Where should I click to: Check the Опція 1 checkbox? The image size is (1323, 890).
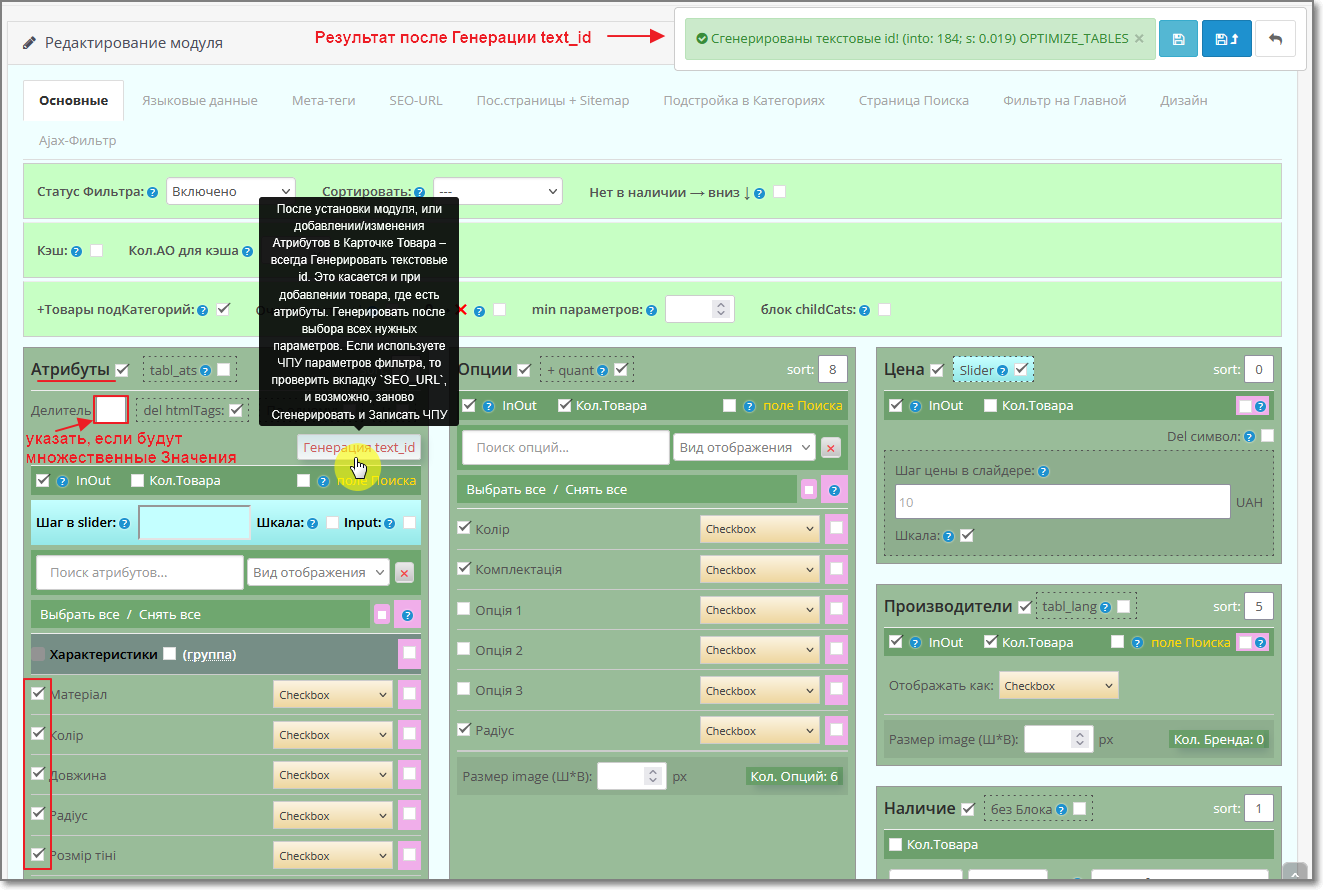click(x=464, y=608)
